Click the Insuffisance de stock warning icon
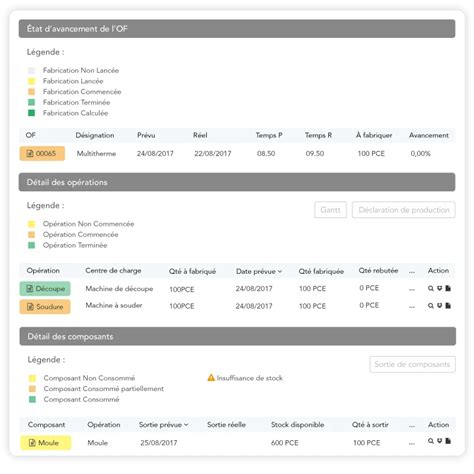This screenshot has height=474, width=474. (211, 378)
